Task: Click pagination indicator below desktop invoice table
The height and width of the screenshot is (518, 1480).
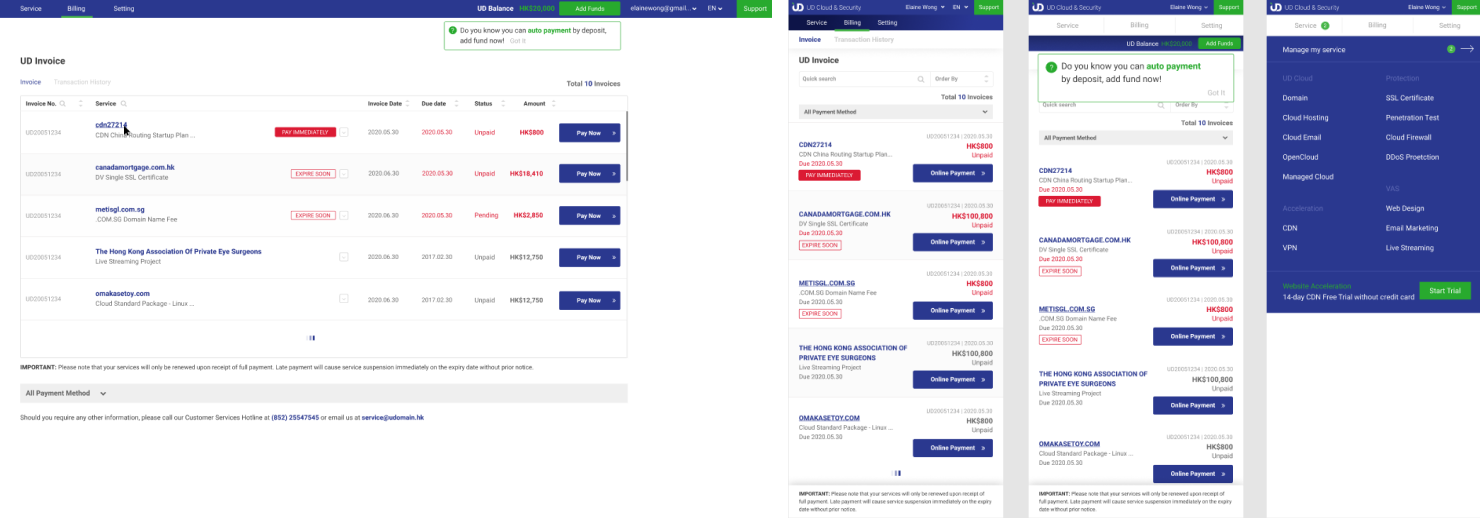Action: [x=310, y=338]
